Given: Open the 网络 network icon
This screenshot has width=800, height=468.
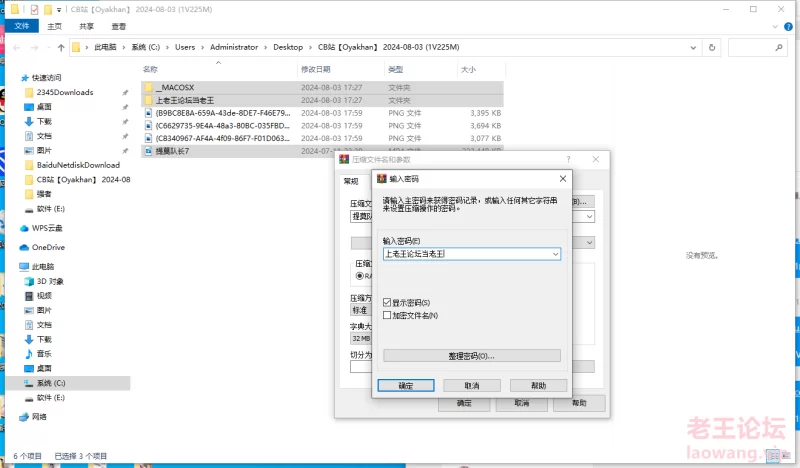Looking at the screenshot, I should pos(24,417).
